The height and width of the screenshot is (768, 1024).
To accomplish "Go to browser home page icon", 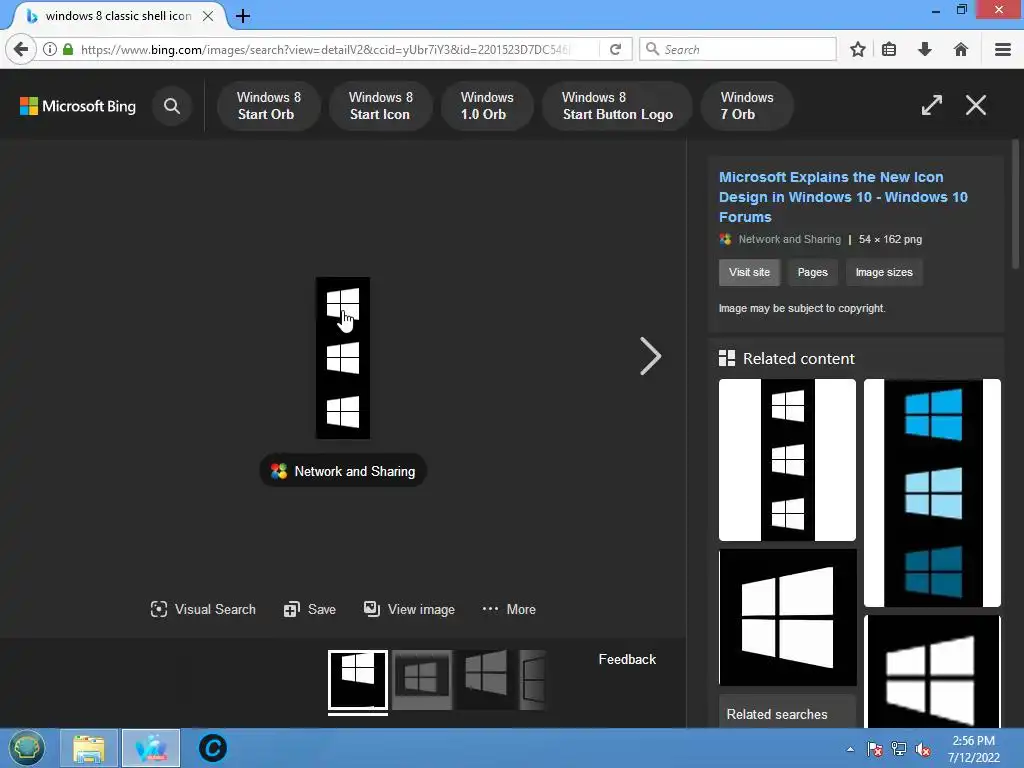I will (961, 50).
